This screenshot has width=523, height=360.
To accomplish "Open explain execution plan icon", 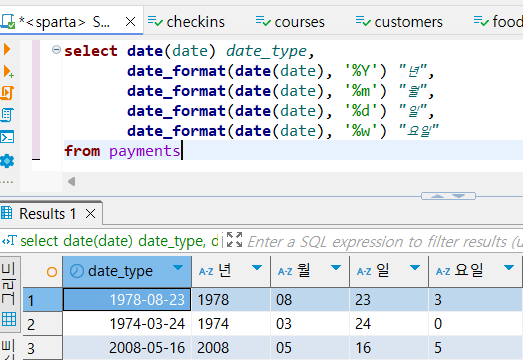I will pos(7,115).
